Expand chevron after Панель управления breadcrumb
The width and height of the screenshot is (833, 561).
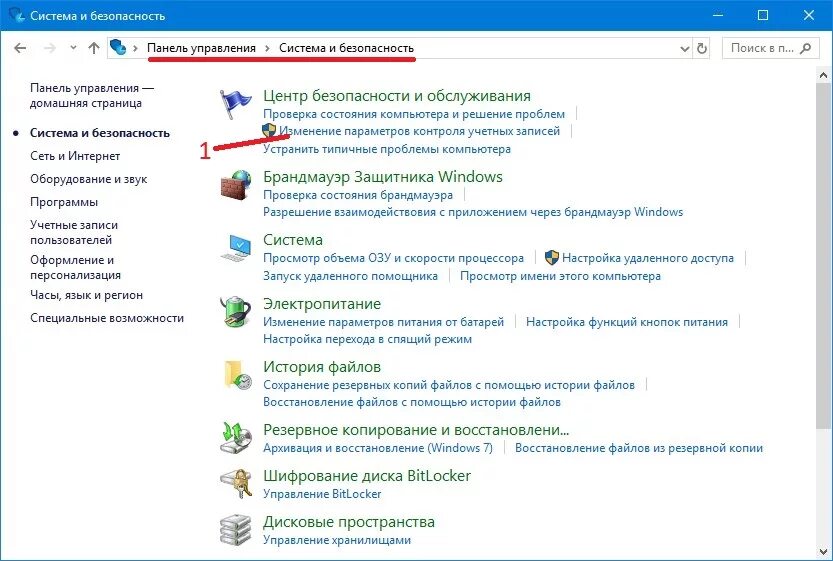tap(268, 48)
